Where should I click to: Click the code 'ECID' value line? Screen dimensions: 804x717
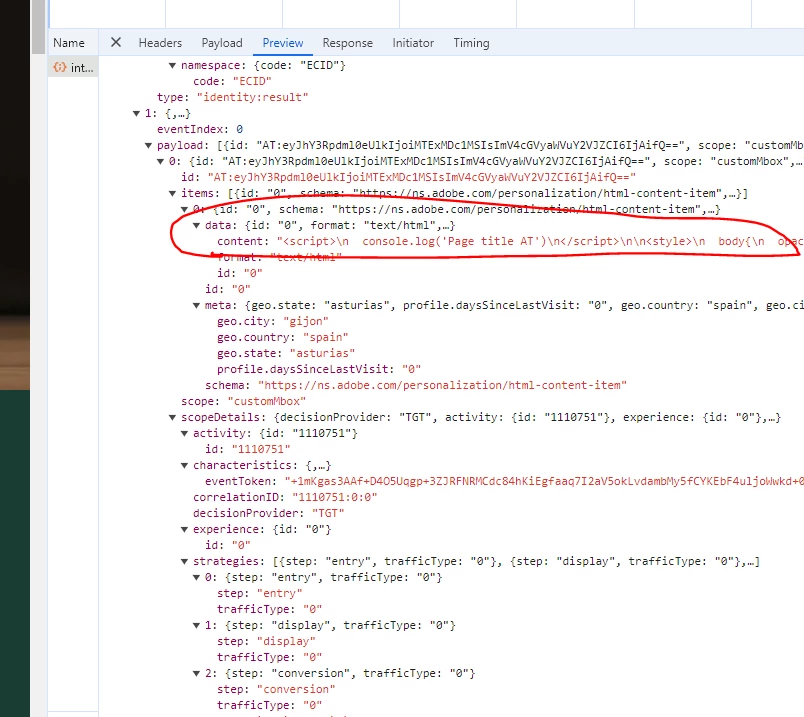[x=232, y=82]
